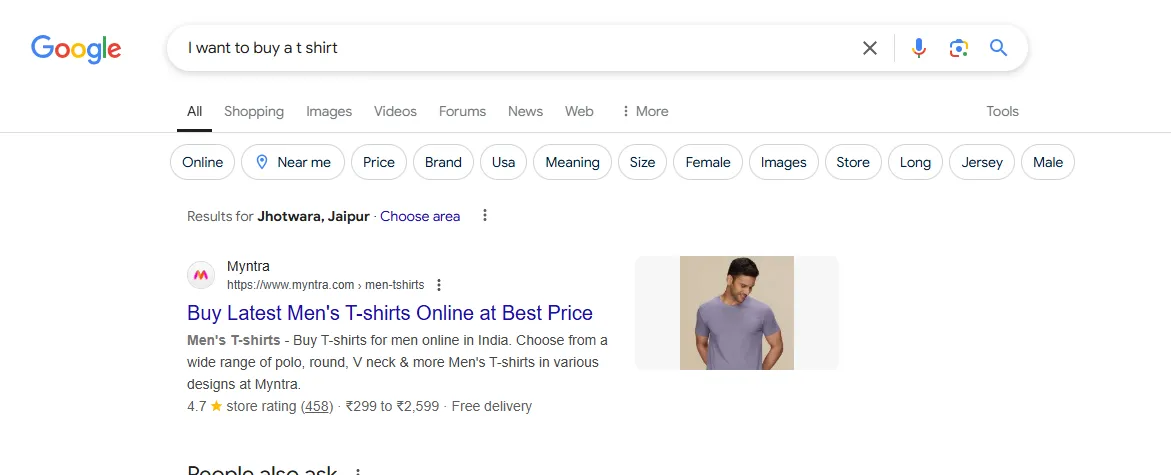
Task: Apply the Size filter chip
Action: (x=642, y=162)
